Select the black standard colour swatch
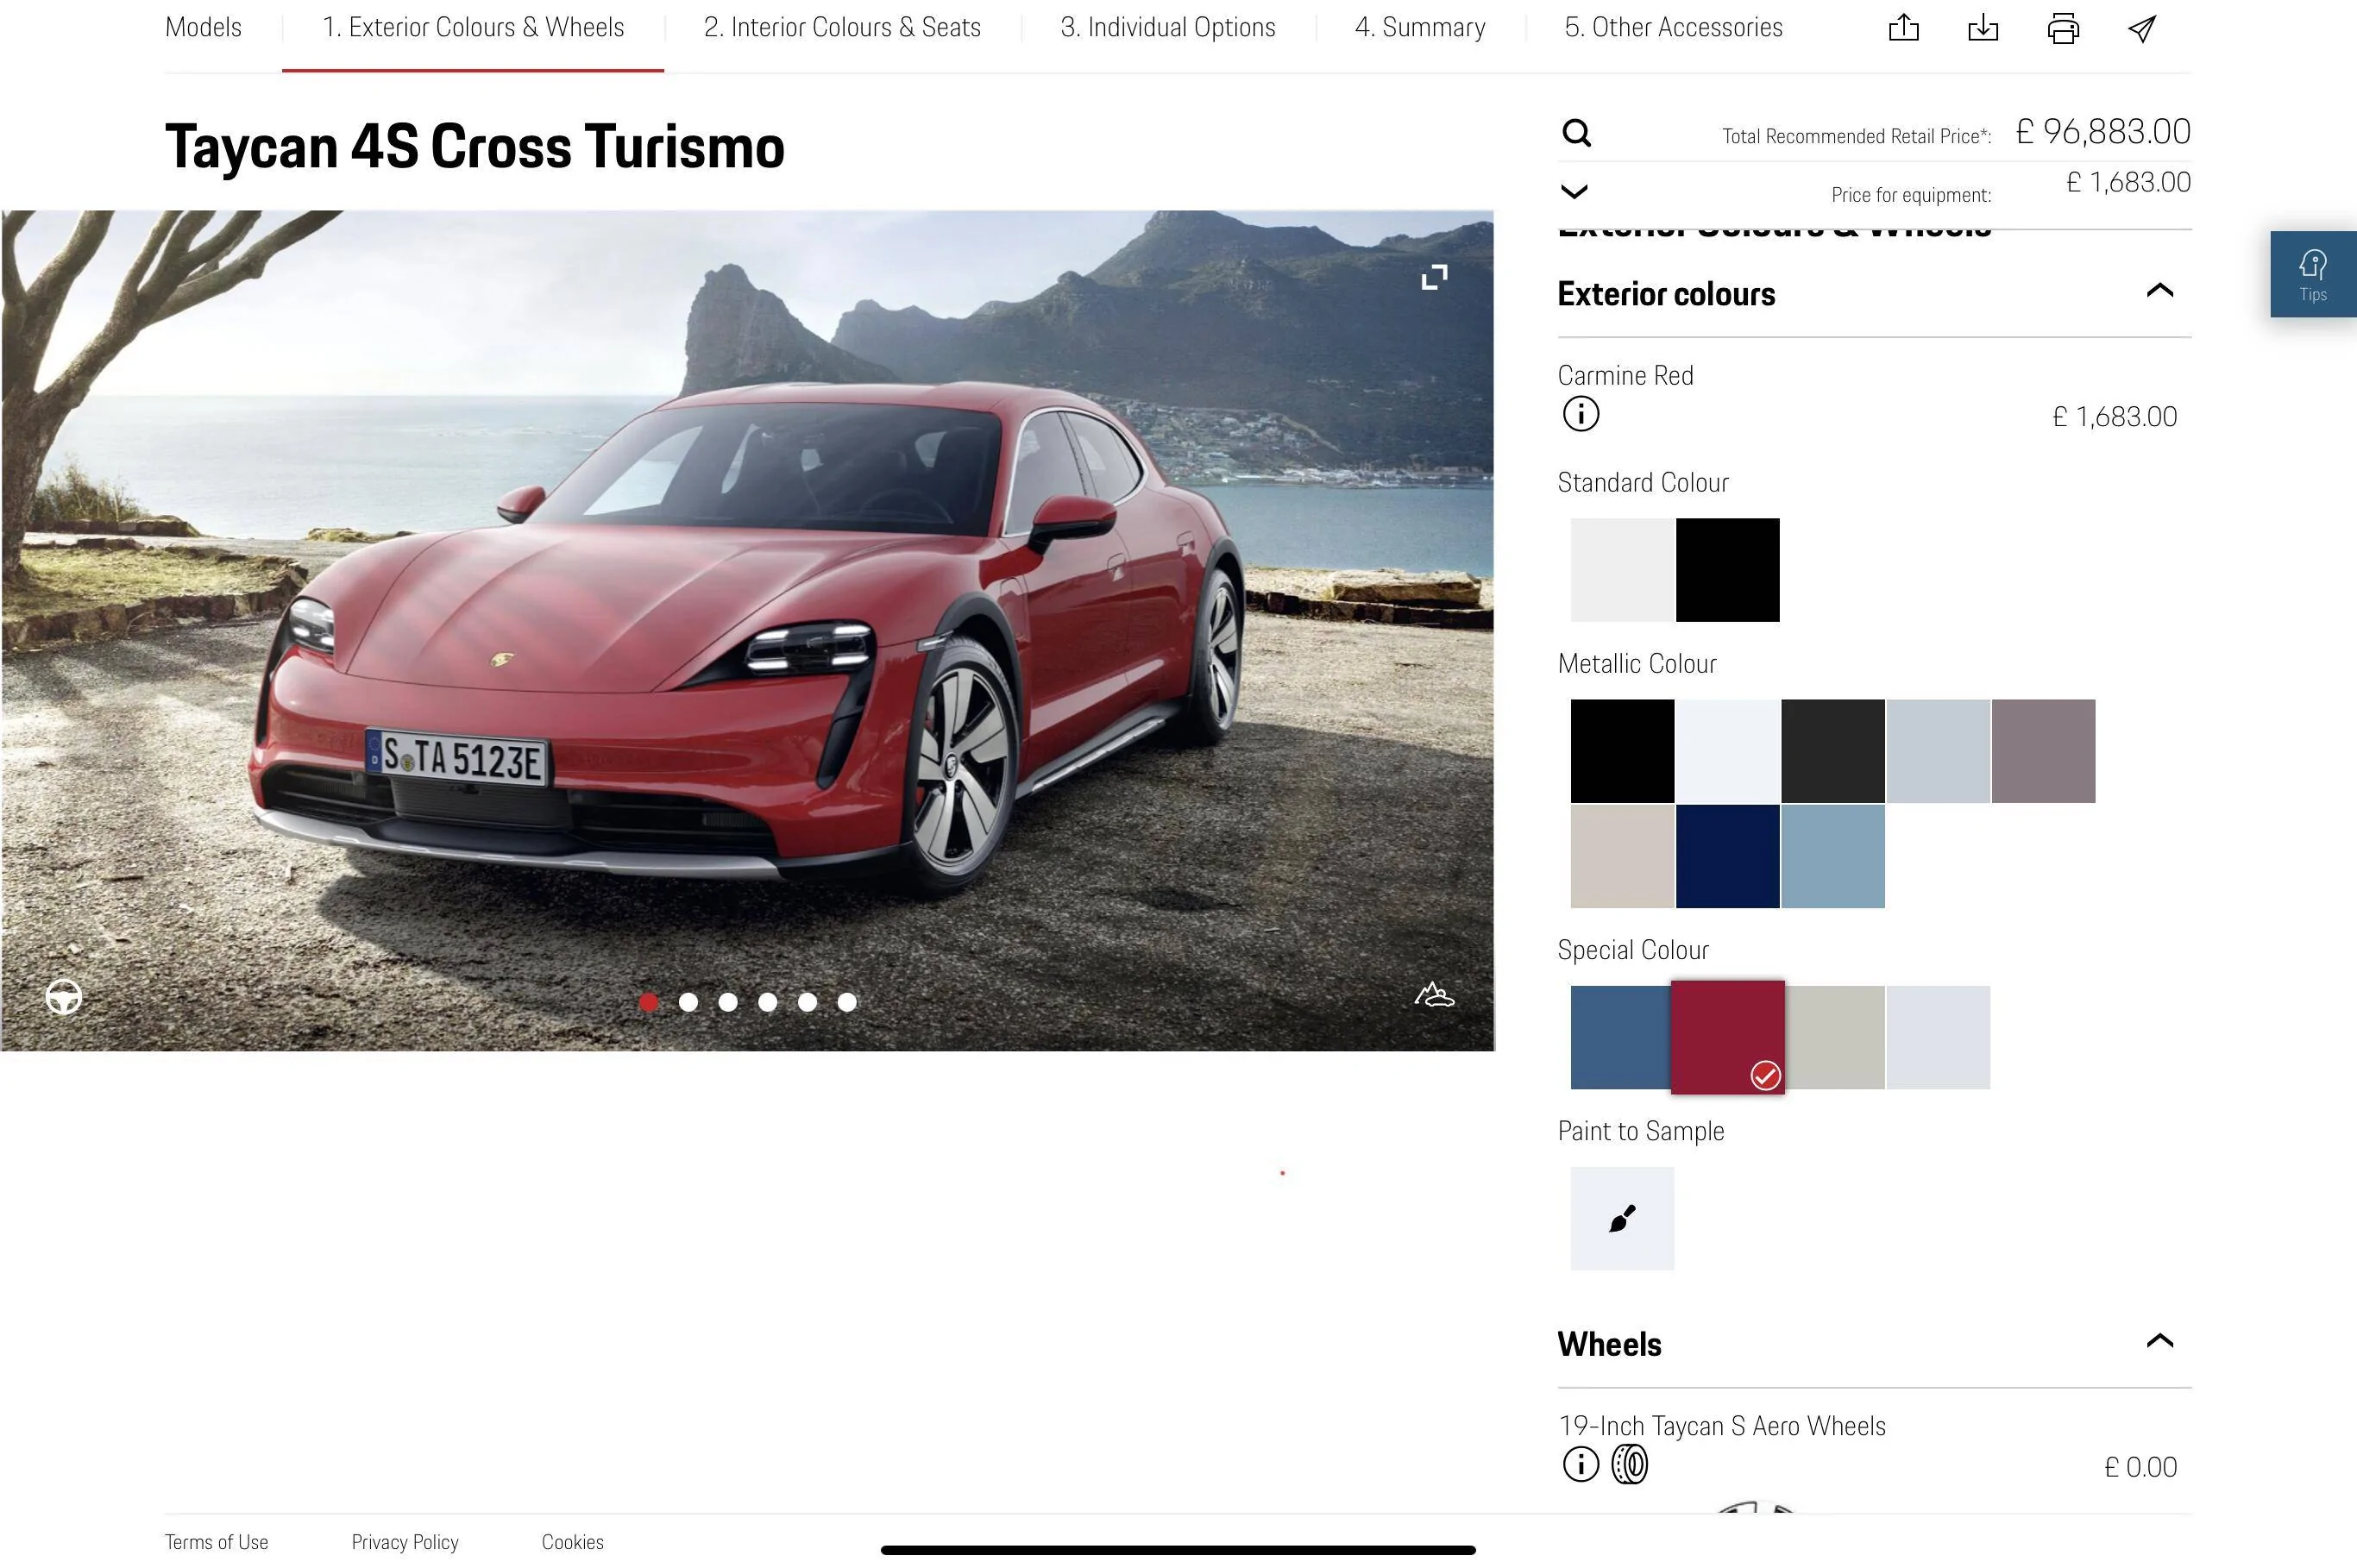Viewport: 2357px width, 1568px height. coord(1728,570)
